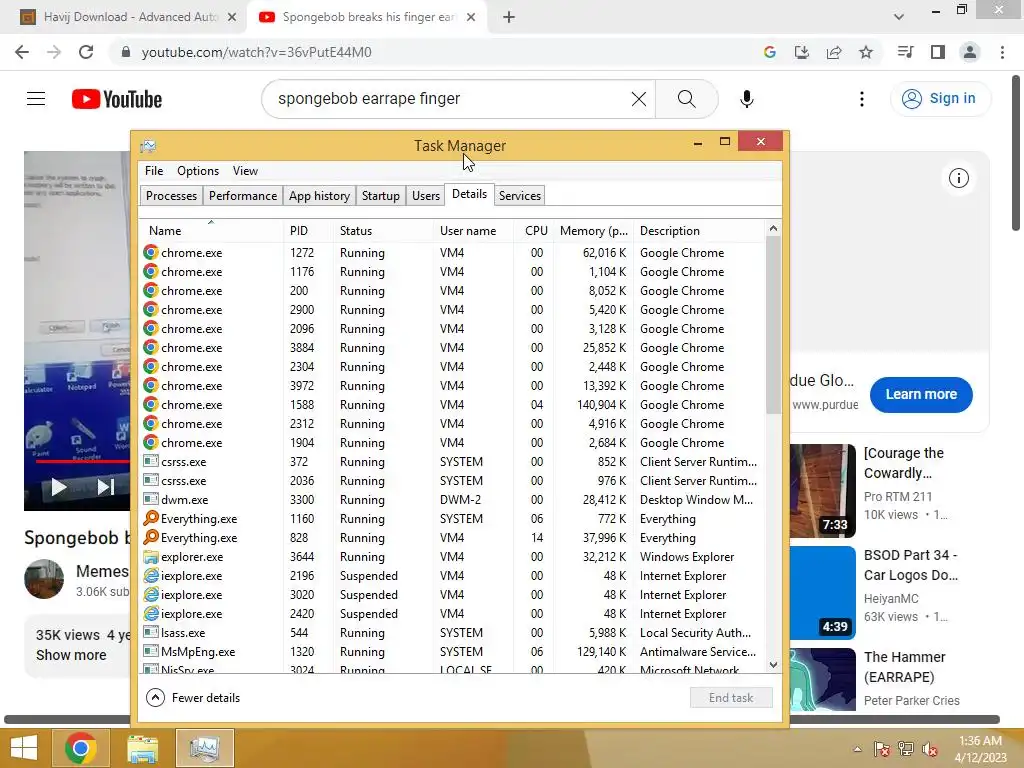Open Windows Start button
Viewport: 1024px width, 768px height.
24,748
